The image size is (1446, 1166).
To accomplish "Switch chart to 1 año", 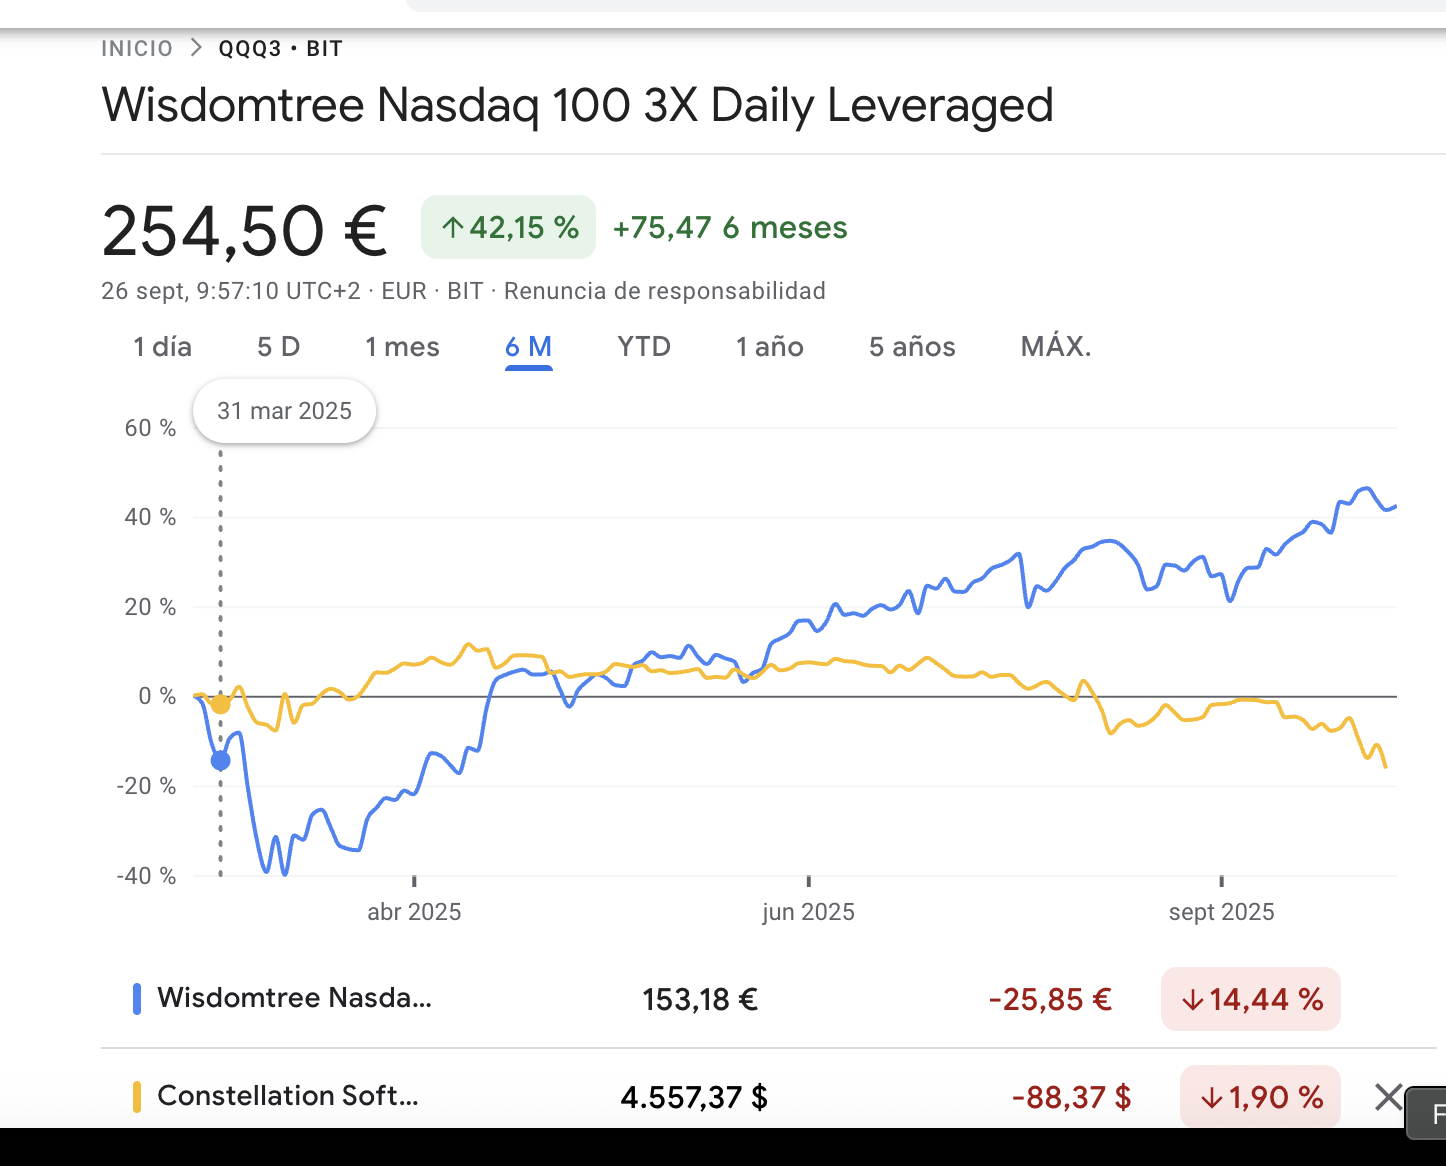I will click(x=769, y=347).
